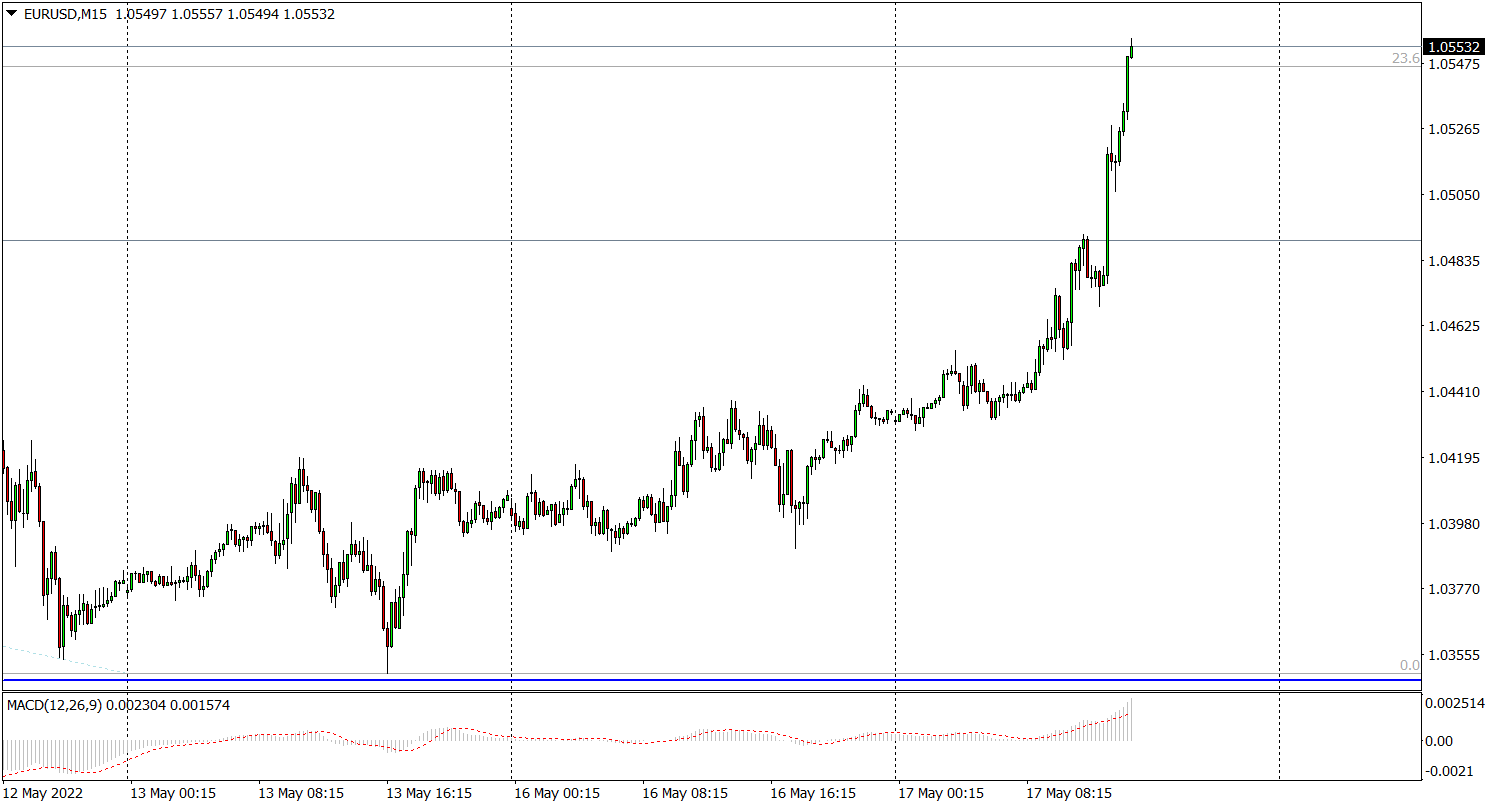Click the EURUSD,M15 symbol title
The width and height of the screenshot is (1493, 807).
[x=64, y=14]
